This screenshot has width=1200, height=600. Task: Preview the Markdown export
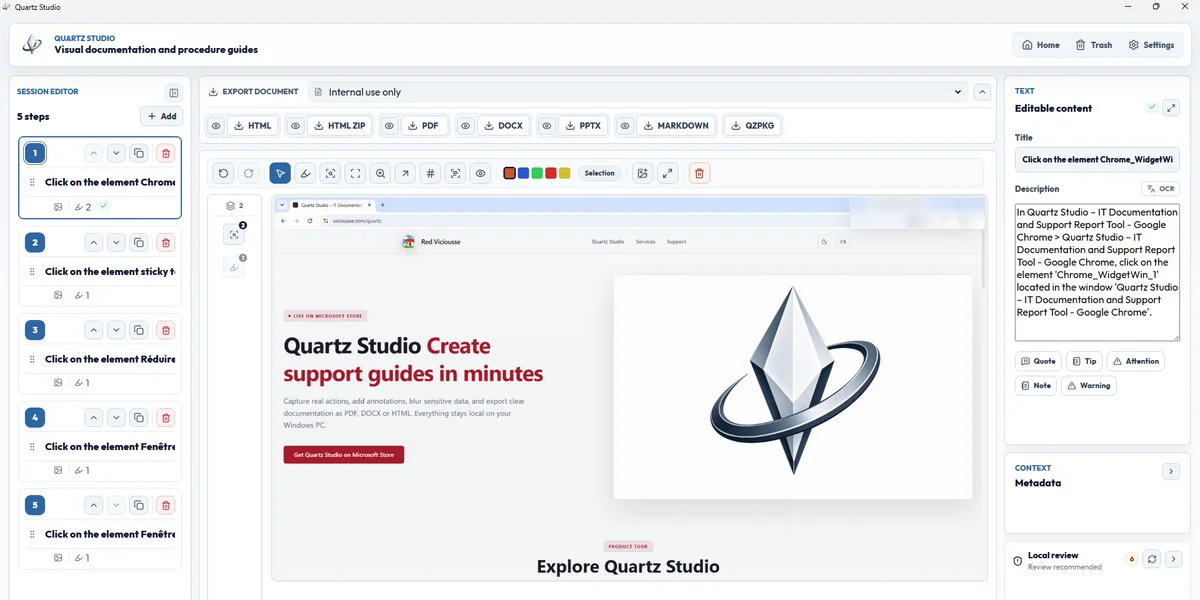coord(624,126)
